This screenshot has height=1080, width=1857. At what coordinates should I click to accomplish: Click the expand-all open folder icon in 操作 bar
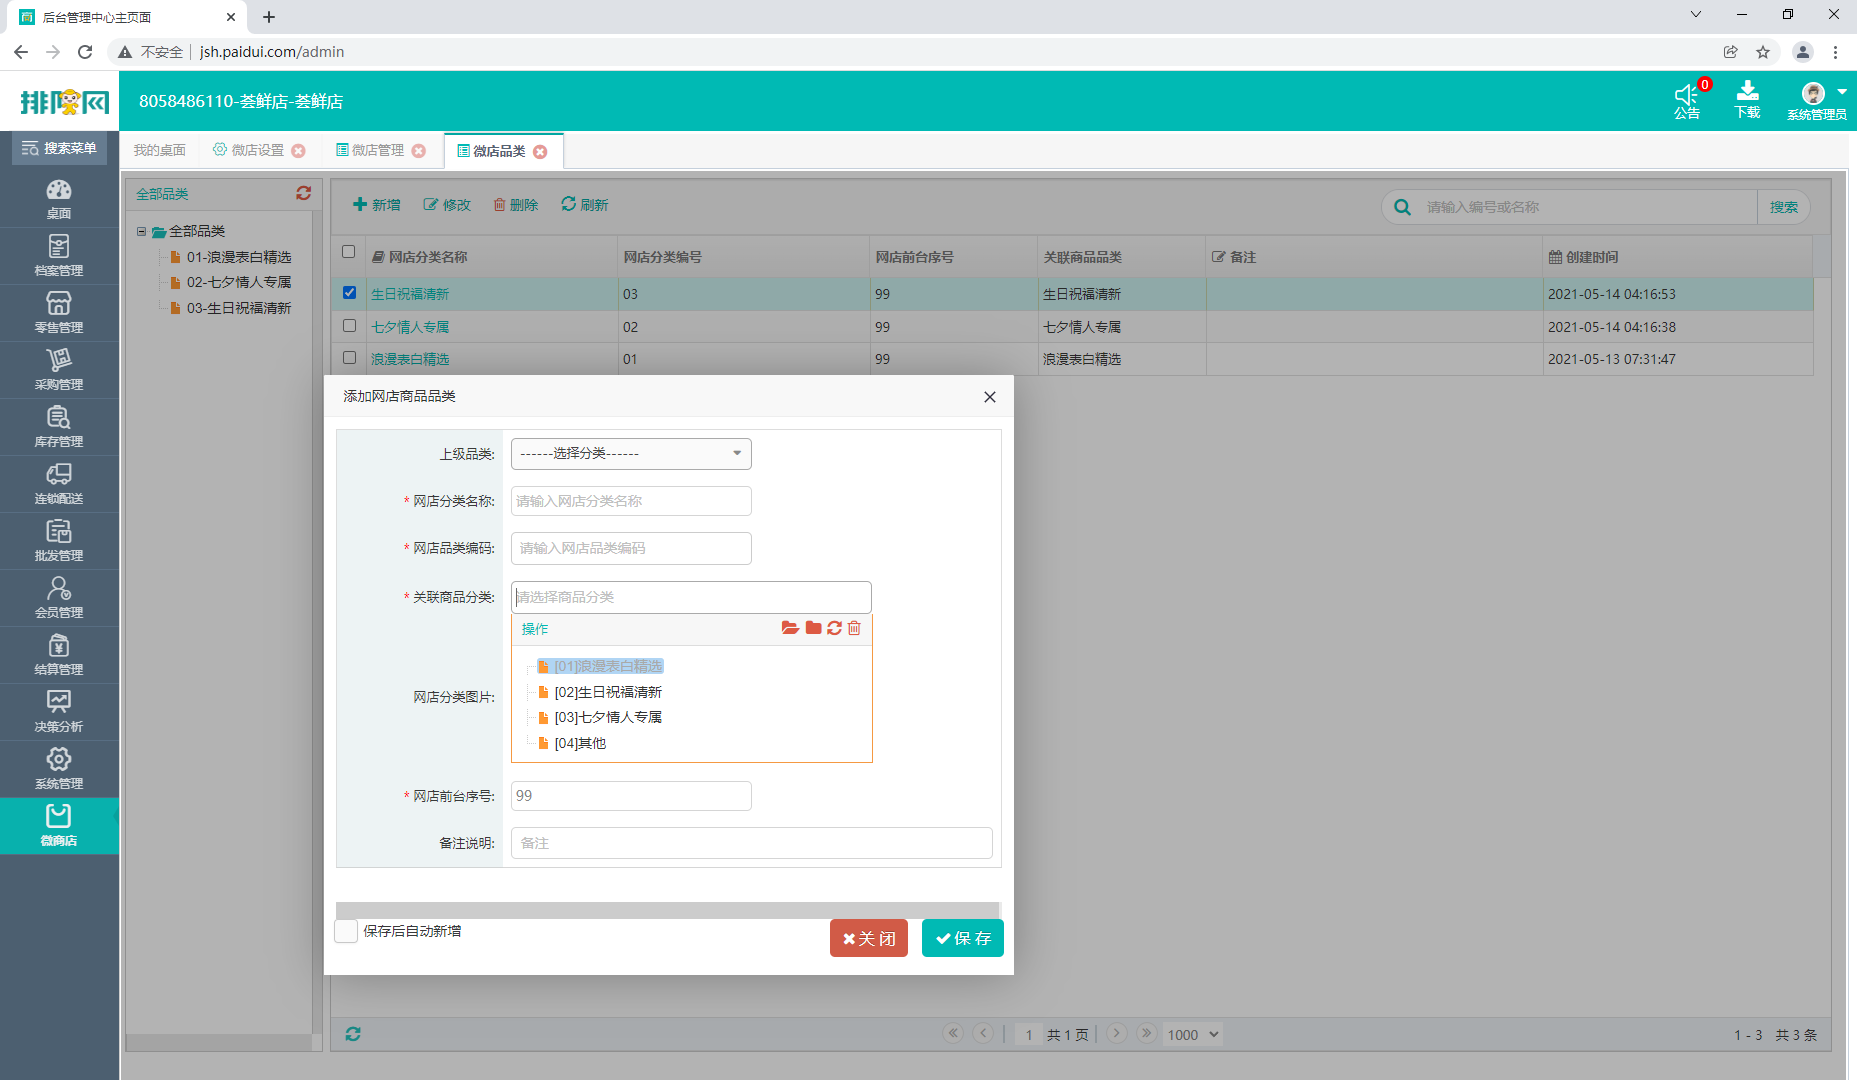pos(790,628)
